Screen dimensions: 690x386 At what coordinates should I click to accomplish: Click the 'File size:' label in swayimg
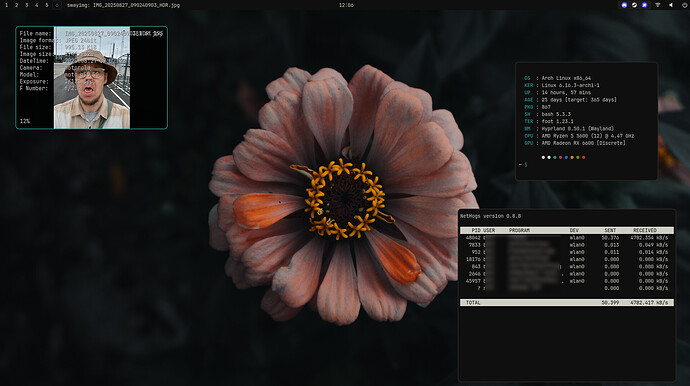[35, 47]
